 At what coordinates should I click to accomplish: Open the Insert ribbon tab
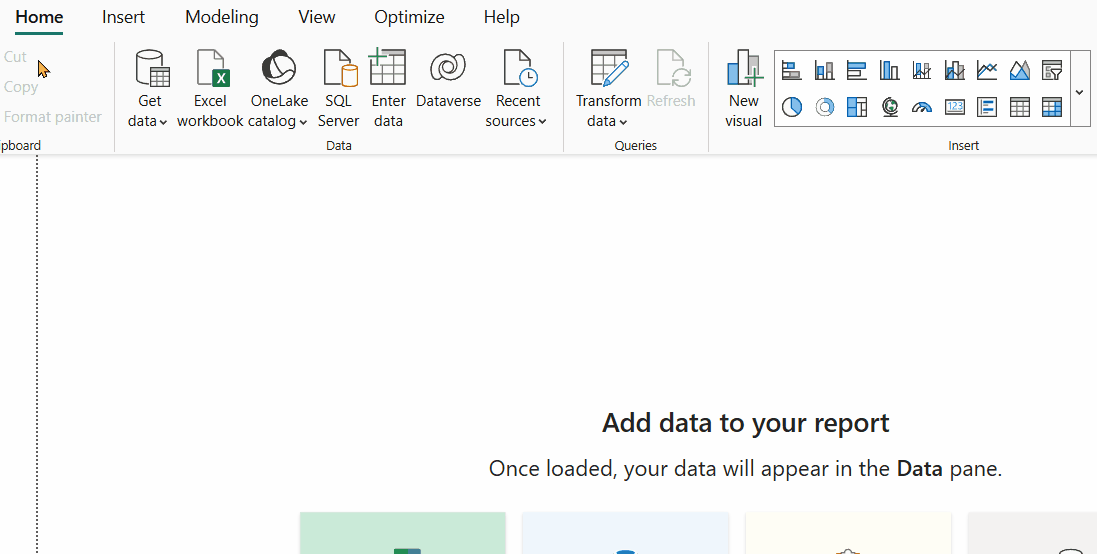(124, 17)
